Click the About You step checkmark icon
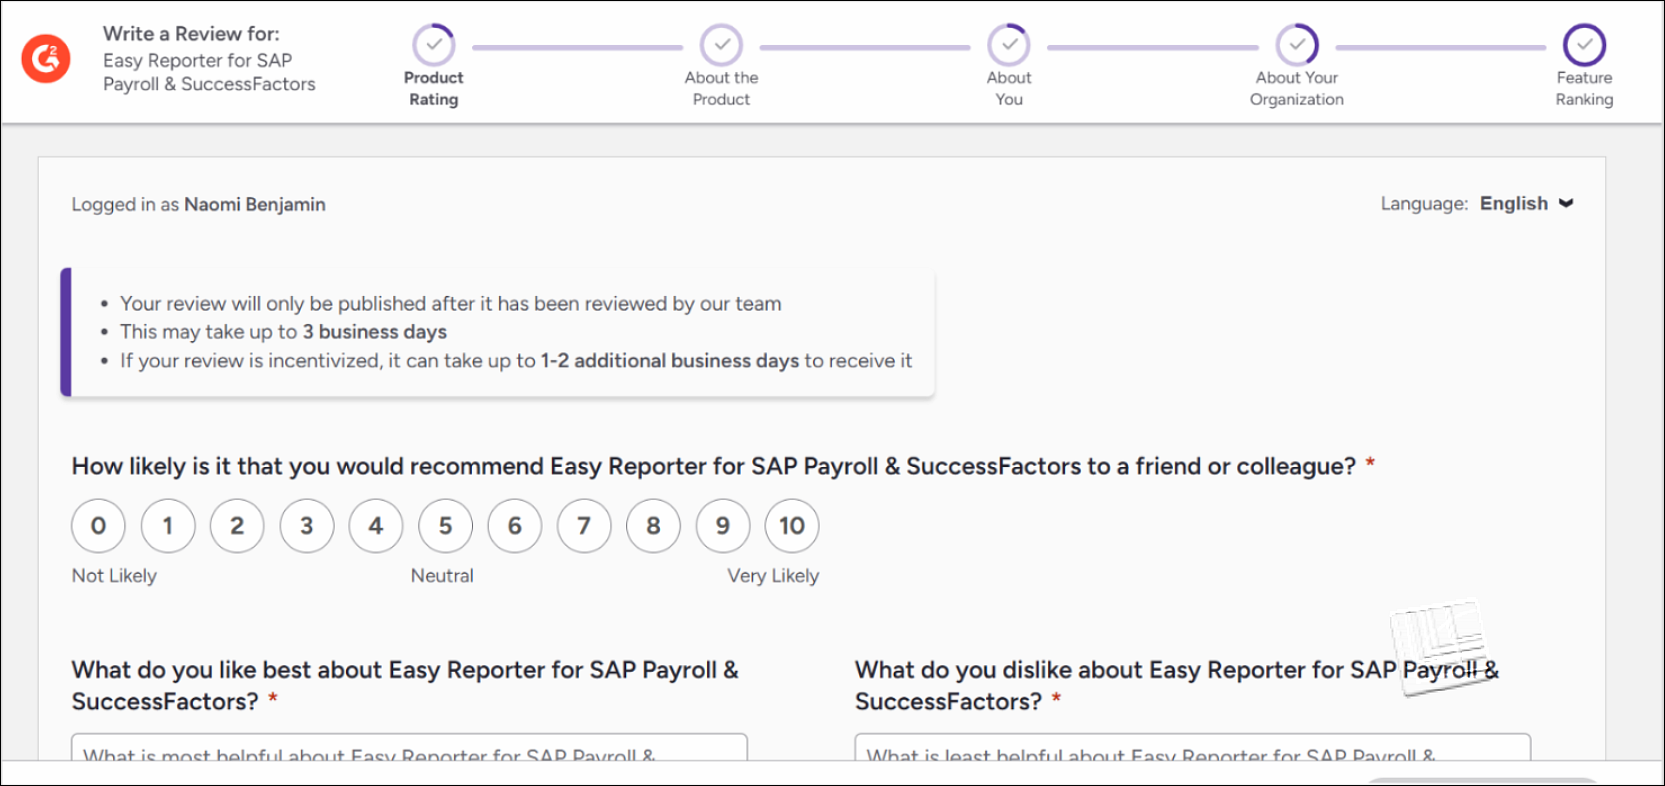This screenshot has height=786, width=1665. pyautogui.click(x=1009, y=45)
